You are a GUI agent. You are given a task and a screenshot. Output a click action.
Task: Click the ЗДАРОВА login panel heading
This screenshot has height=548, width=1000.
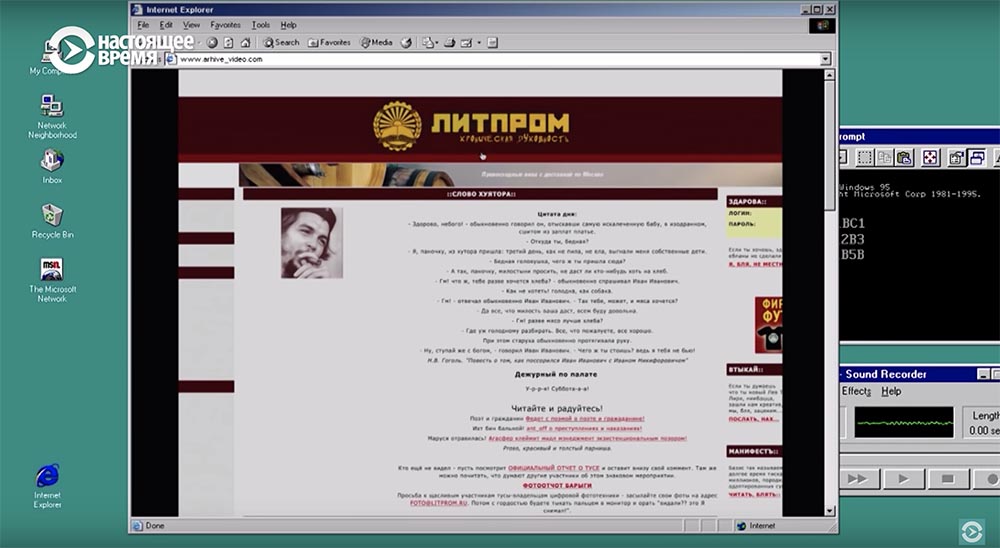(754, 202)
